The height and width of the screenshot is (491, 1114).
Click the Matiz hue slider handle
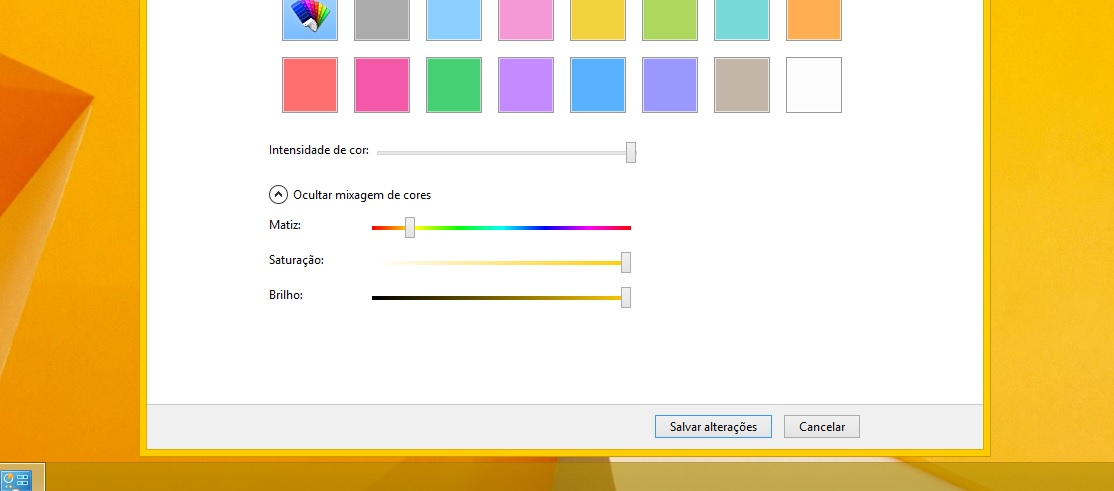(410, 227)
